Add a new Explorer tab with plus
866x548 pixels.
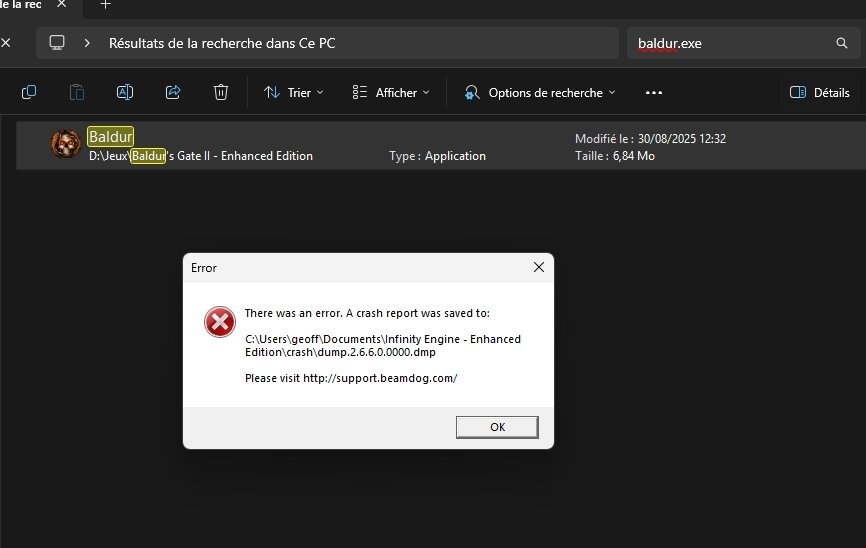coord(105,4)
